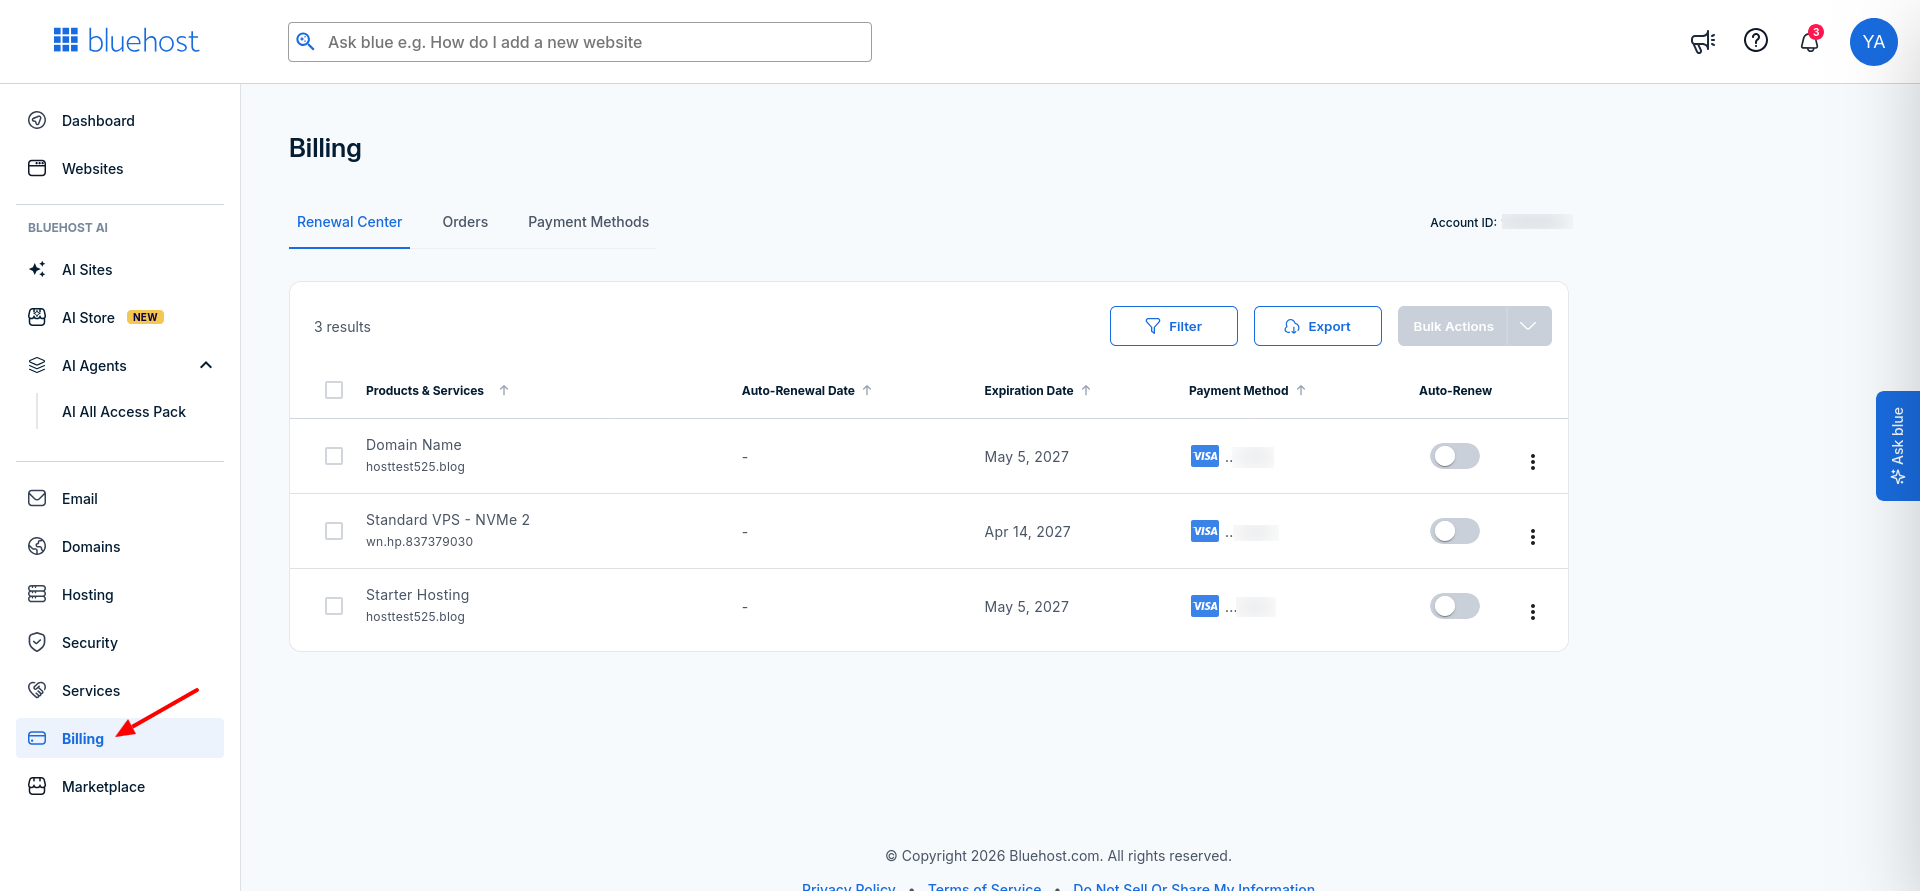Click the Account ID label
Viewport: 1920px width, 891px height.
pos(1463,223)
